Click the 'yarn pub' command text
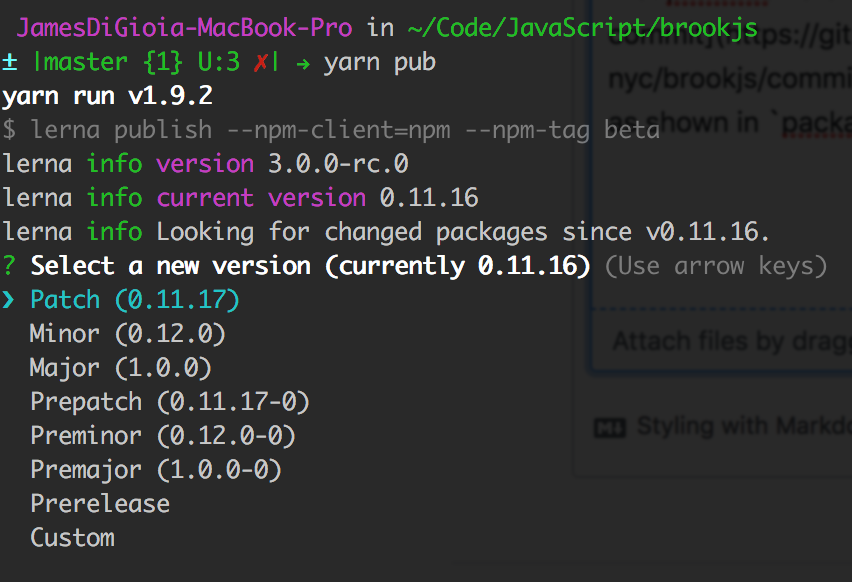This screenshot has width=852, height=582. click(380, 63)
